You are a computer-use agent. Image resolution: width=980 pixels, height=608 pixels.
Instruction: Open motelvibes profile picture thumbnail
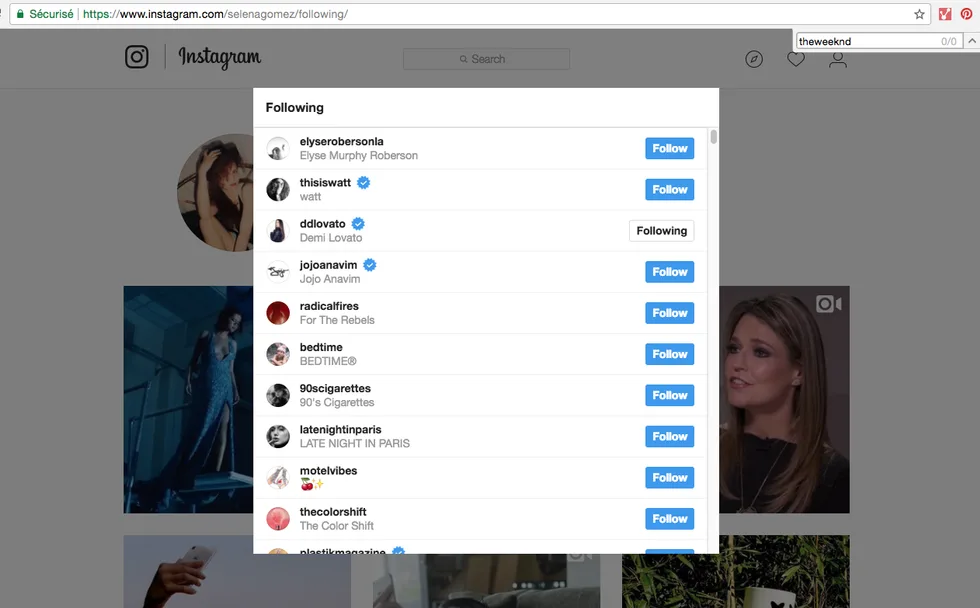tap(278, 477)
